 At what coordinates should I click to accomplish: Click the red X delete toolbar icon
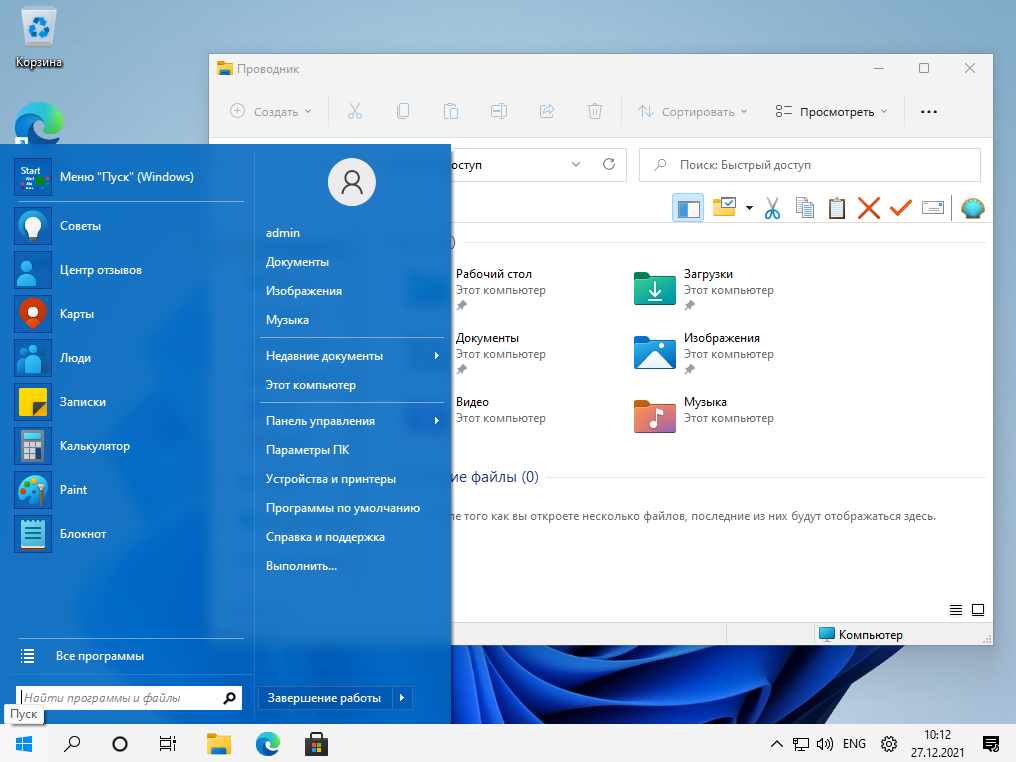coord(869,208)
